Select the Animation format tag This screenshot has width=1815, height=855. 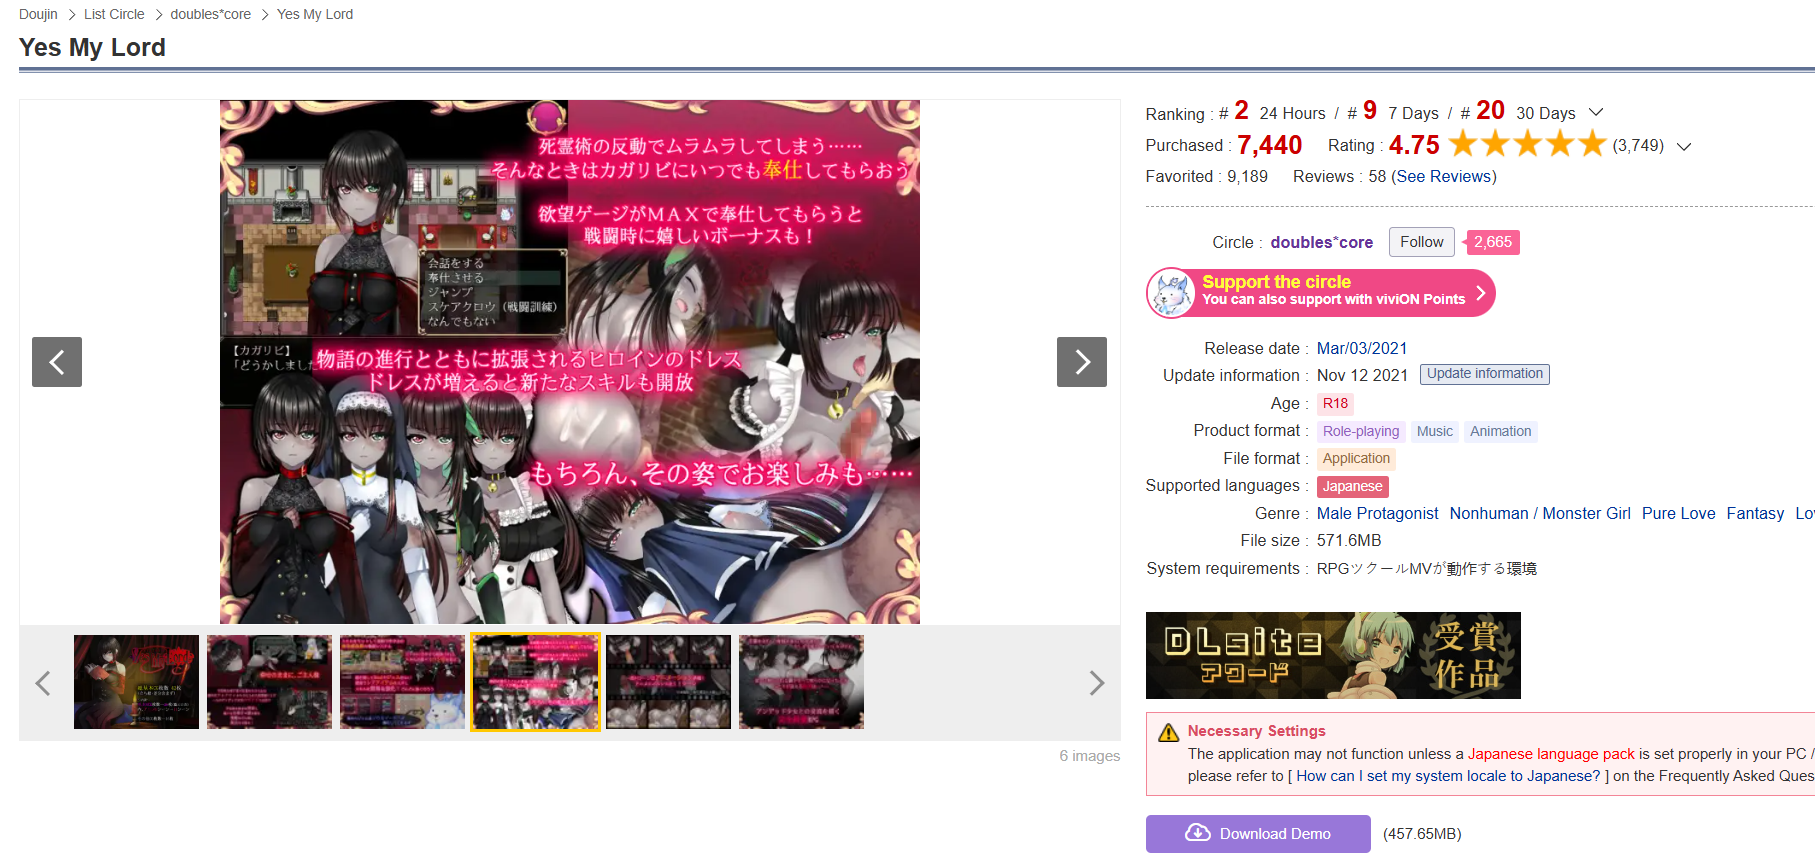click(x=1500, y=432)
